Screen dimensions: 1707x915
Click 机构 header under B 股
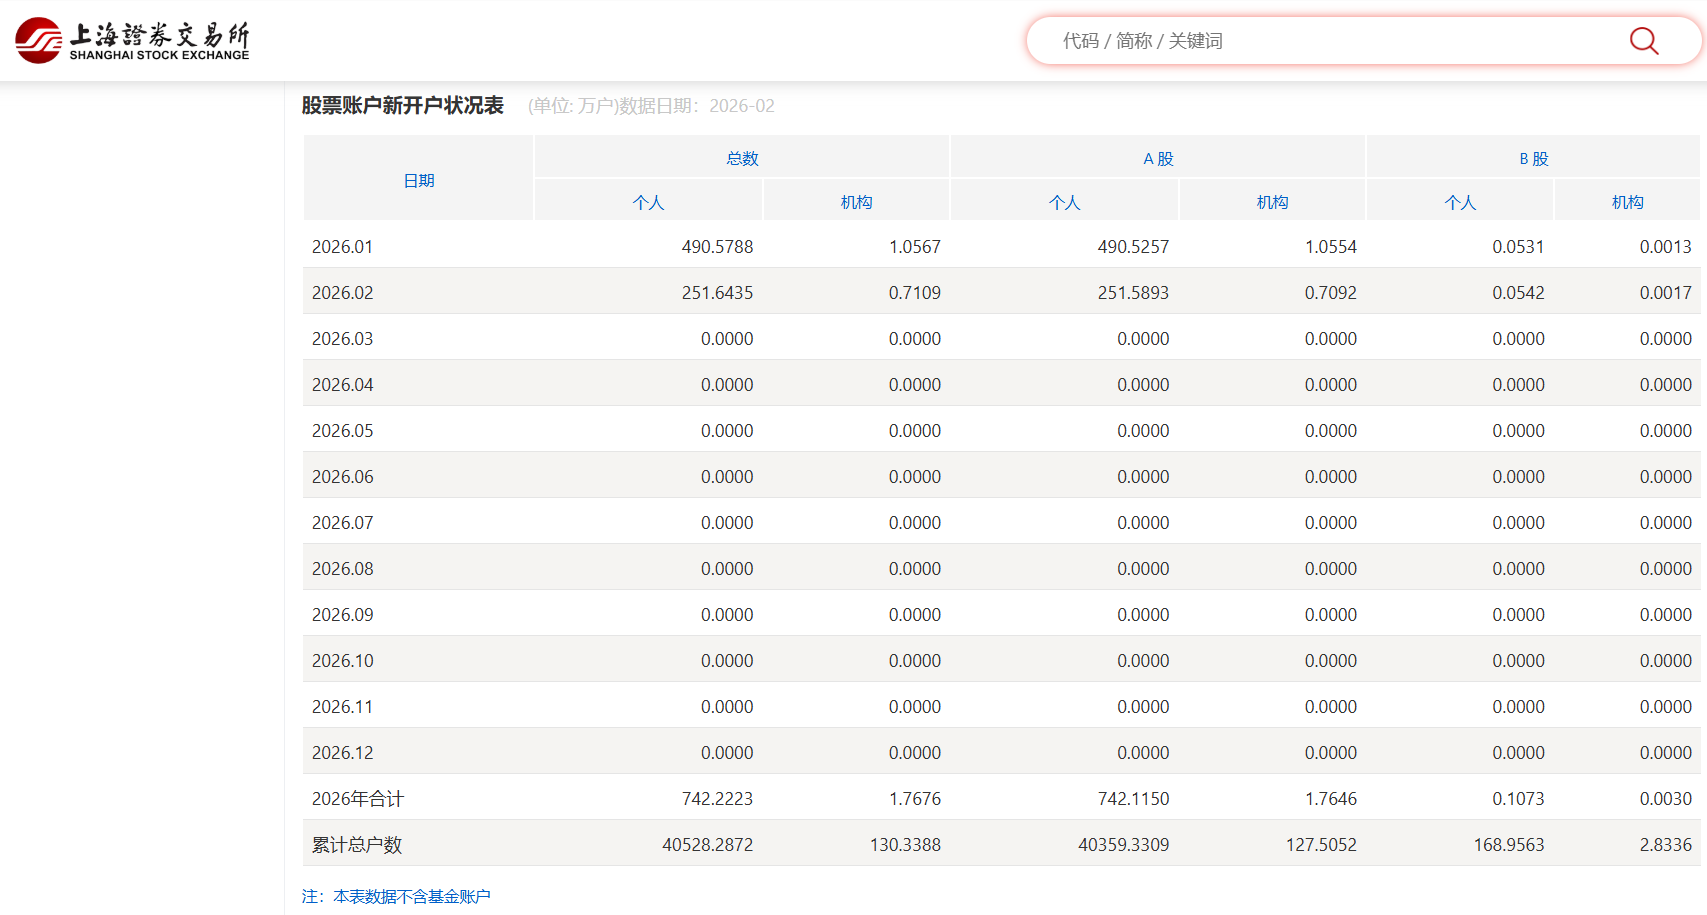pyautogui.click(x=1627, y=202)
